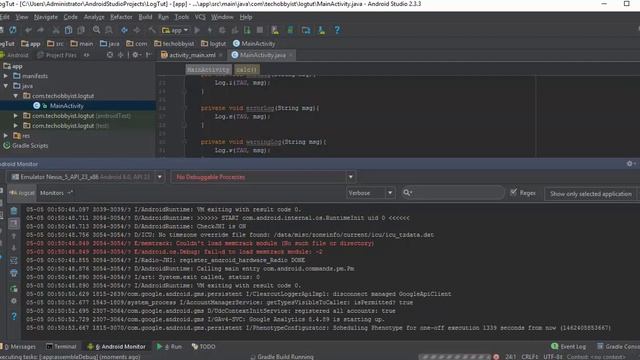Click the Debug app bug icon
Screen dimensions: 640x360
click(222, 30)
